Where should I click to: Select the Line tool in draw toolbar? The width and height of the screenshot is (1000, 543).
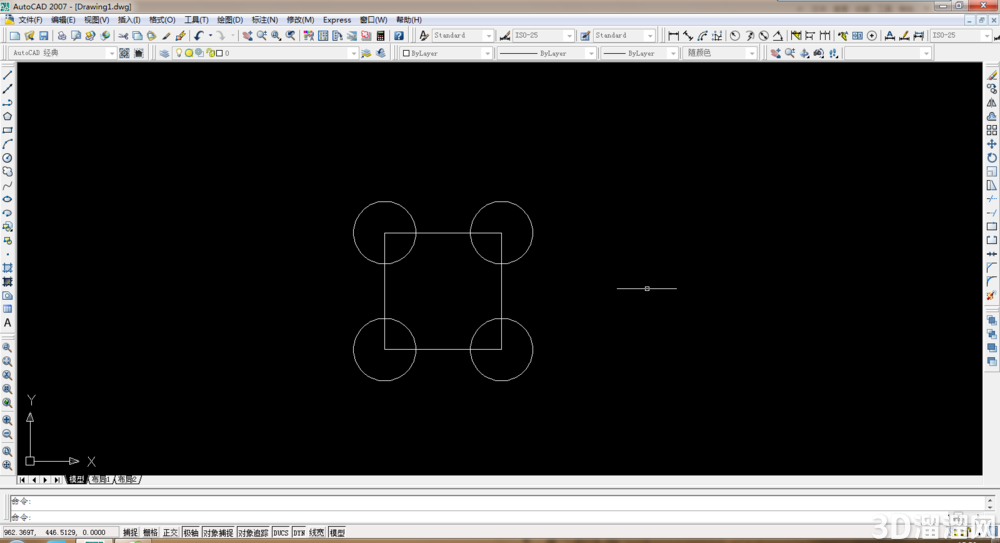pyautogui.click(x=8, y=75)
